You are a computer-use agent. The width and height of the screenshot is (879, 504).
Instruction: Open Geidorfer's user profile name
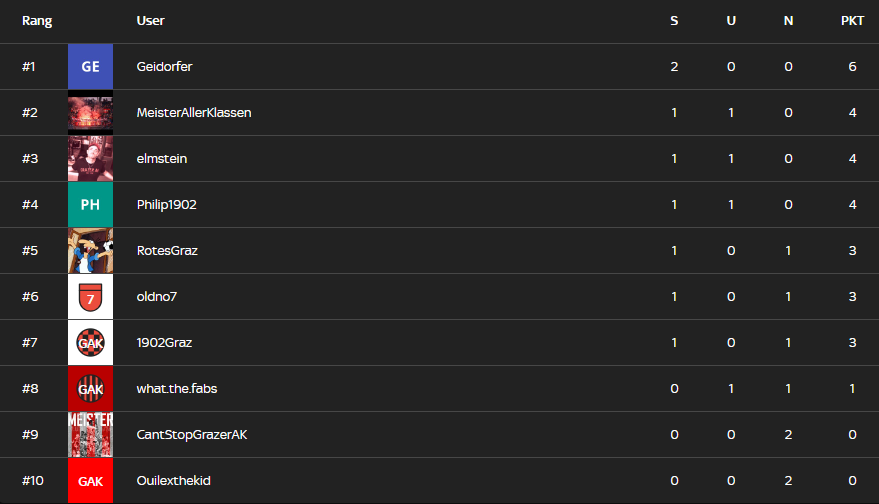pyautogui.click(x=164, y=67)
